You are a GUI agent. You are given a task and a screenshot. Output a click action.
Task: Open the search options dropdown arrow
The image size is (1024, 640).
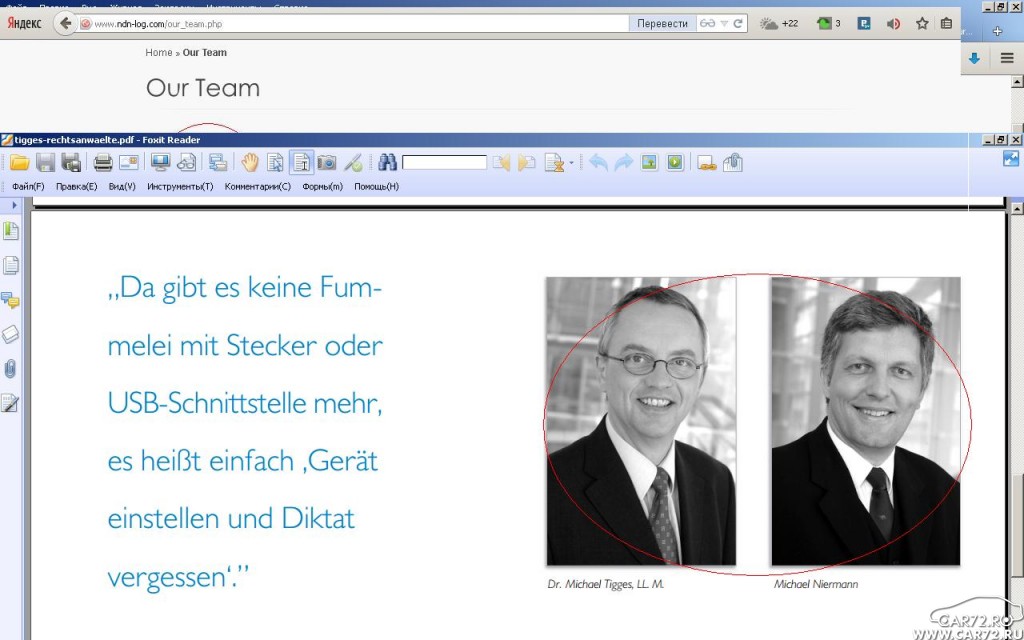pos(571,163)
